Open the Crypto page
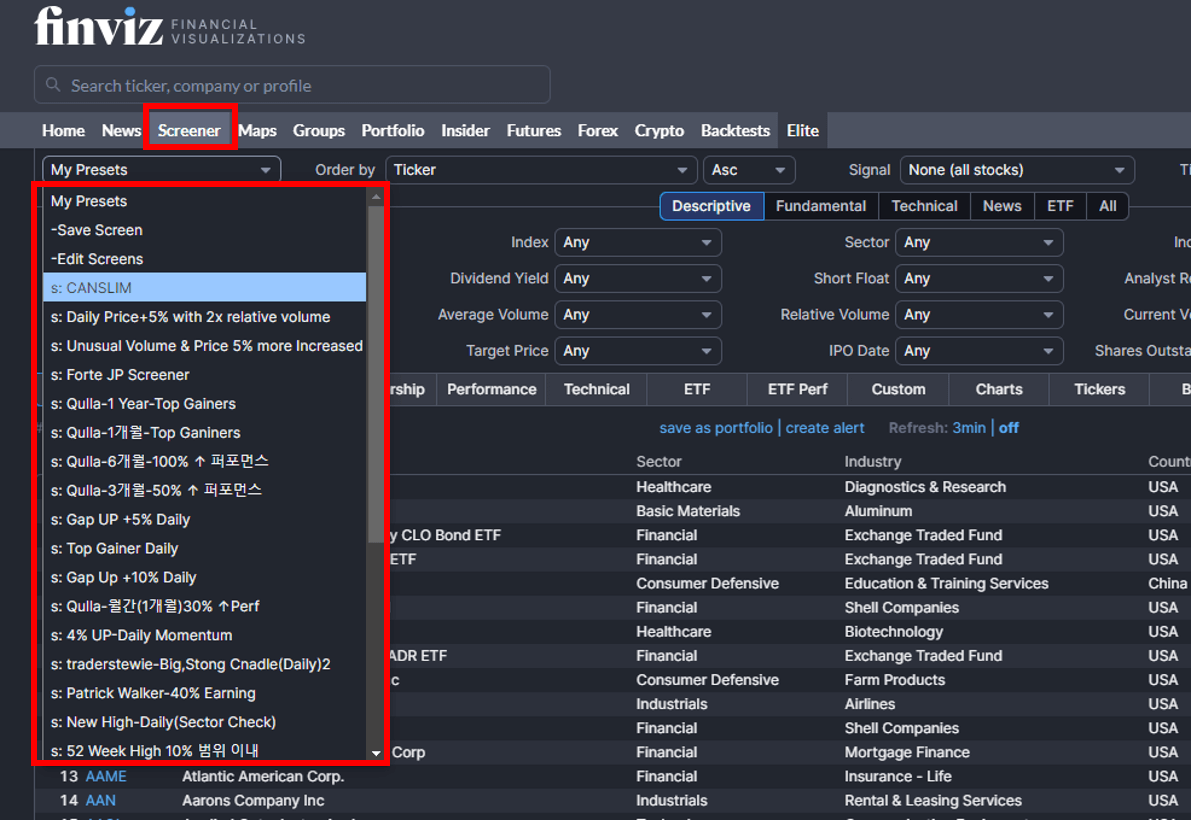The width and height of the screenshot is (1191, 820). 659,131
